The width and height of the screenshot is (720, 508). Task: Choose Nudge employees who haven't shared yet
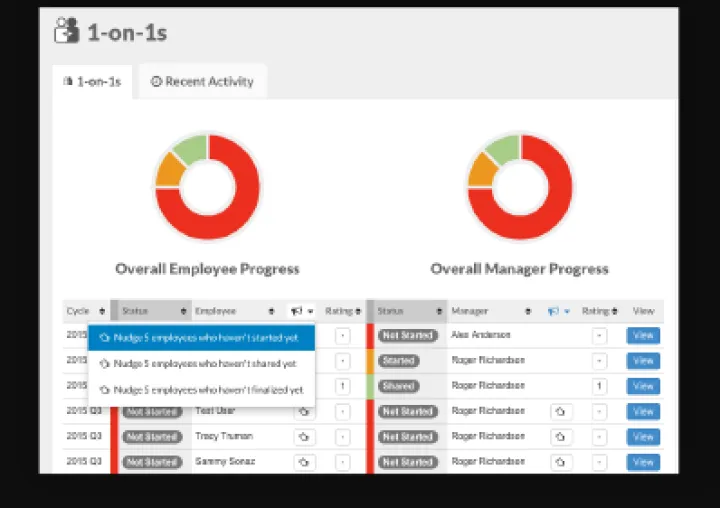[x=201, y=364]
